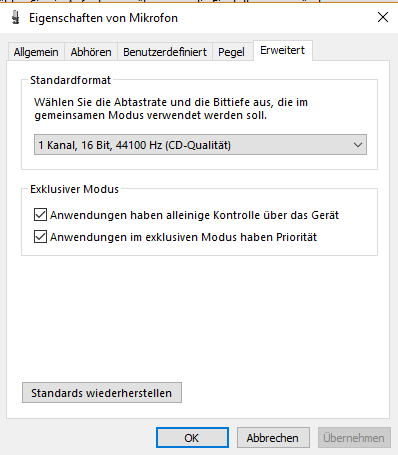Click the chevron arrow of Standardformat dropdown
398x455 pixels.
tap(358, 145)
